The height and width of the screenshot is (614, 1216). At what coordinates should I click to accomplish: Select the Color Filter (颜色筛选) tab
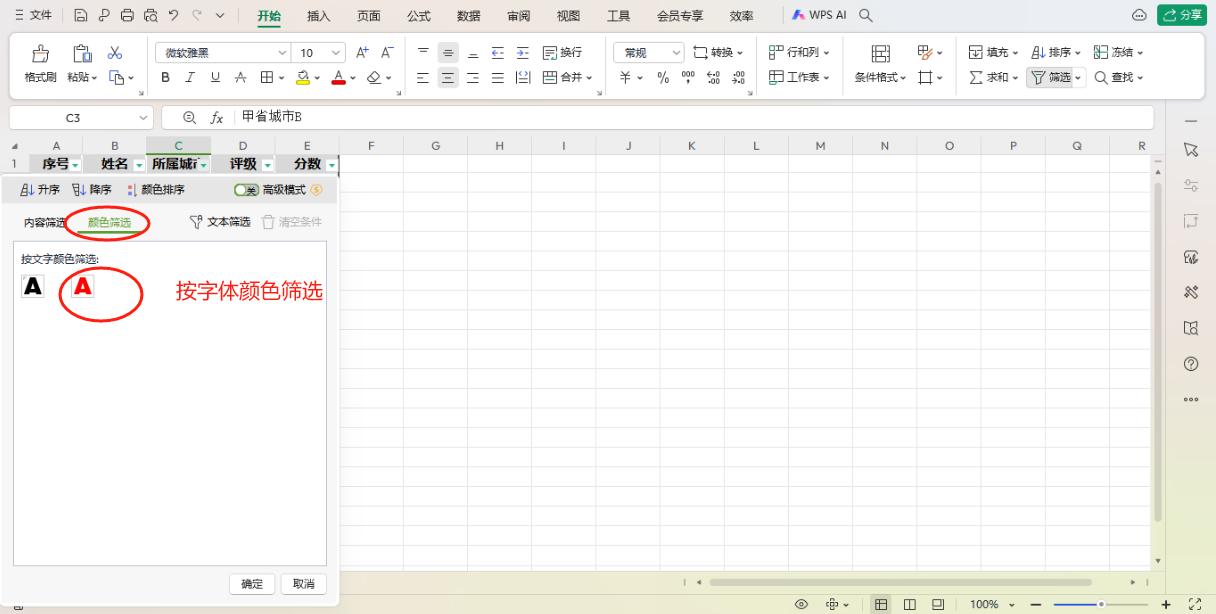click(109, 223)
